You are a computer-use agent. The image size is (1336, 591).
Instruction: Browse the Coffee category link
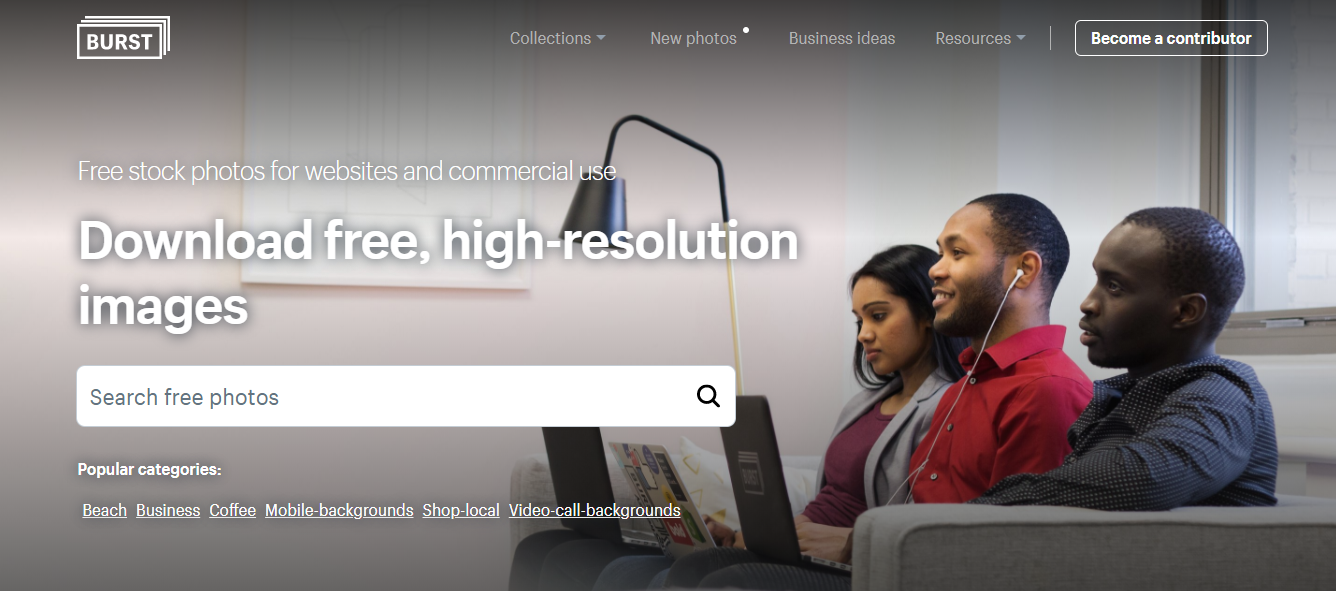(x=232, y=510)
